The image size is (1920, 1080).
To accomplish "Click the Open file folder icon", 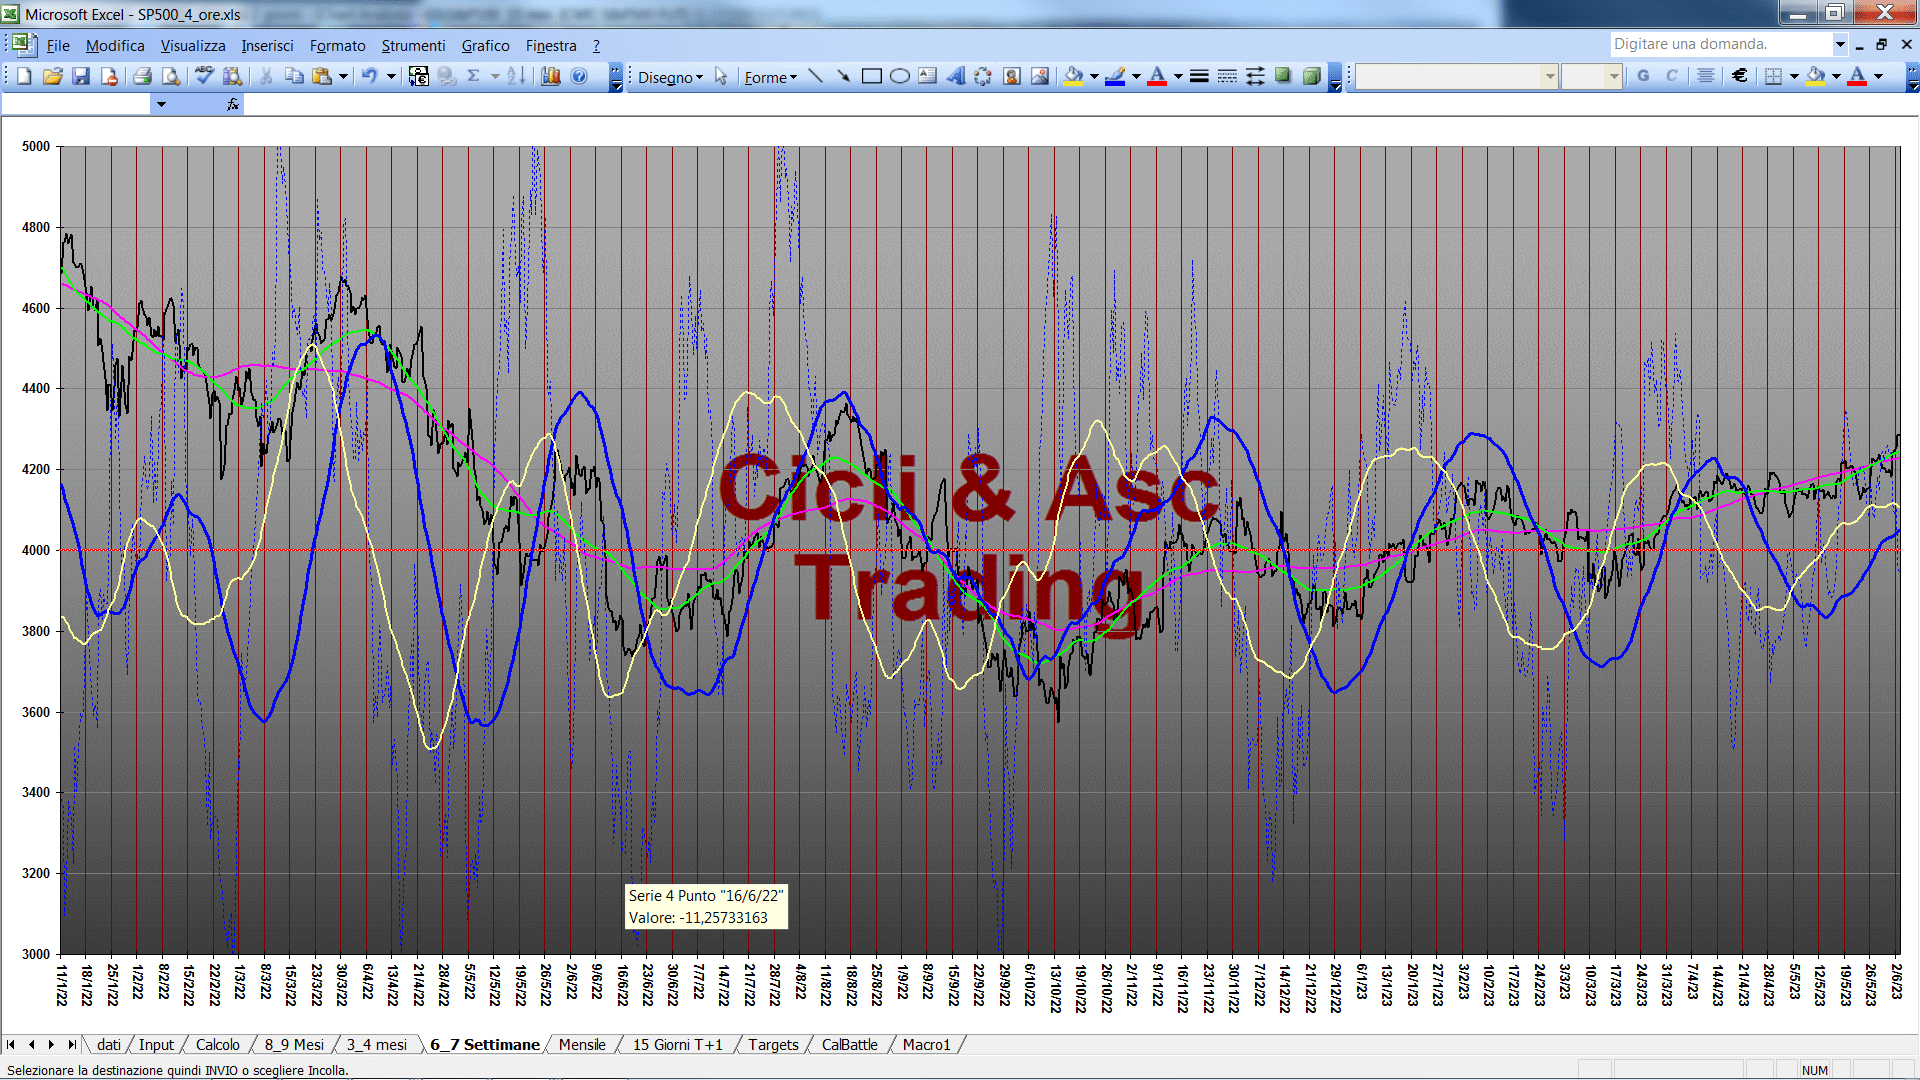I will click(52, 76).
